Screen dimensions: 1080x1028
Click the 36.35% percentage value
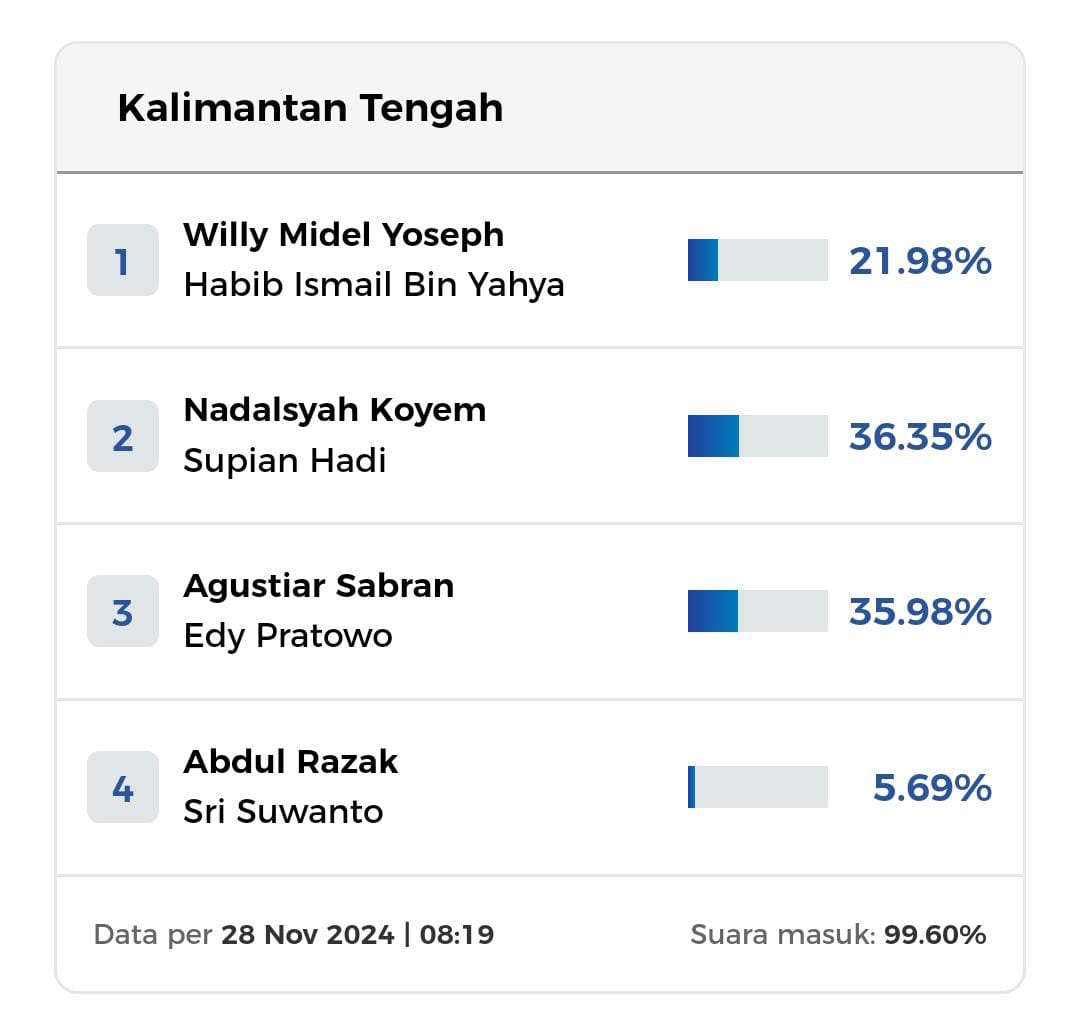click(920, 437)
